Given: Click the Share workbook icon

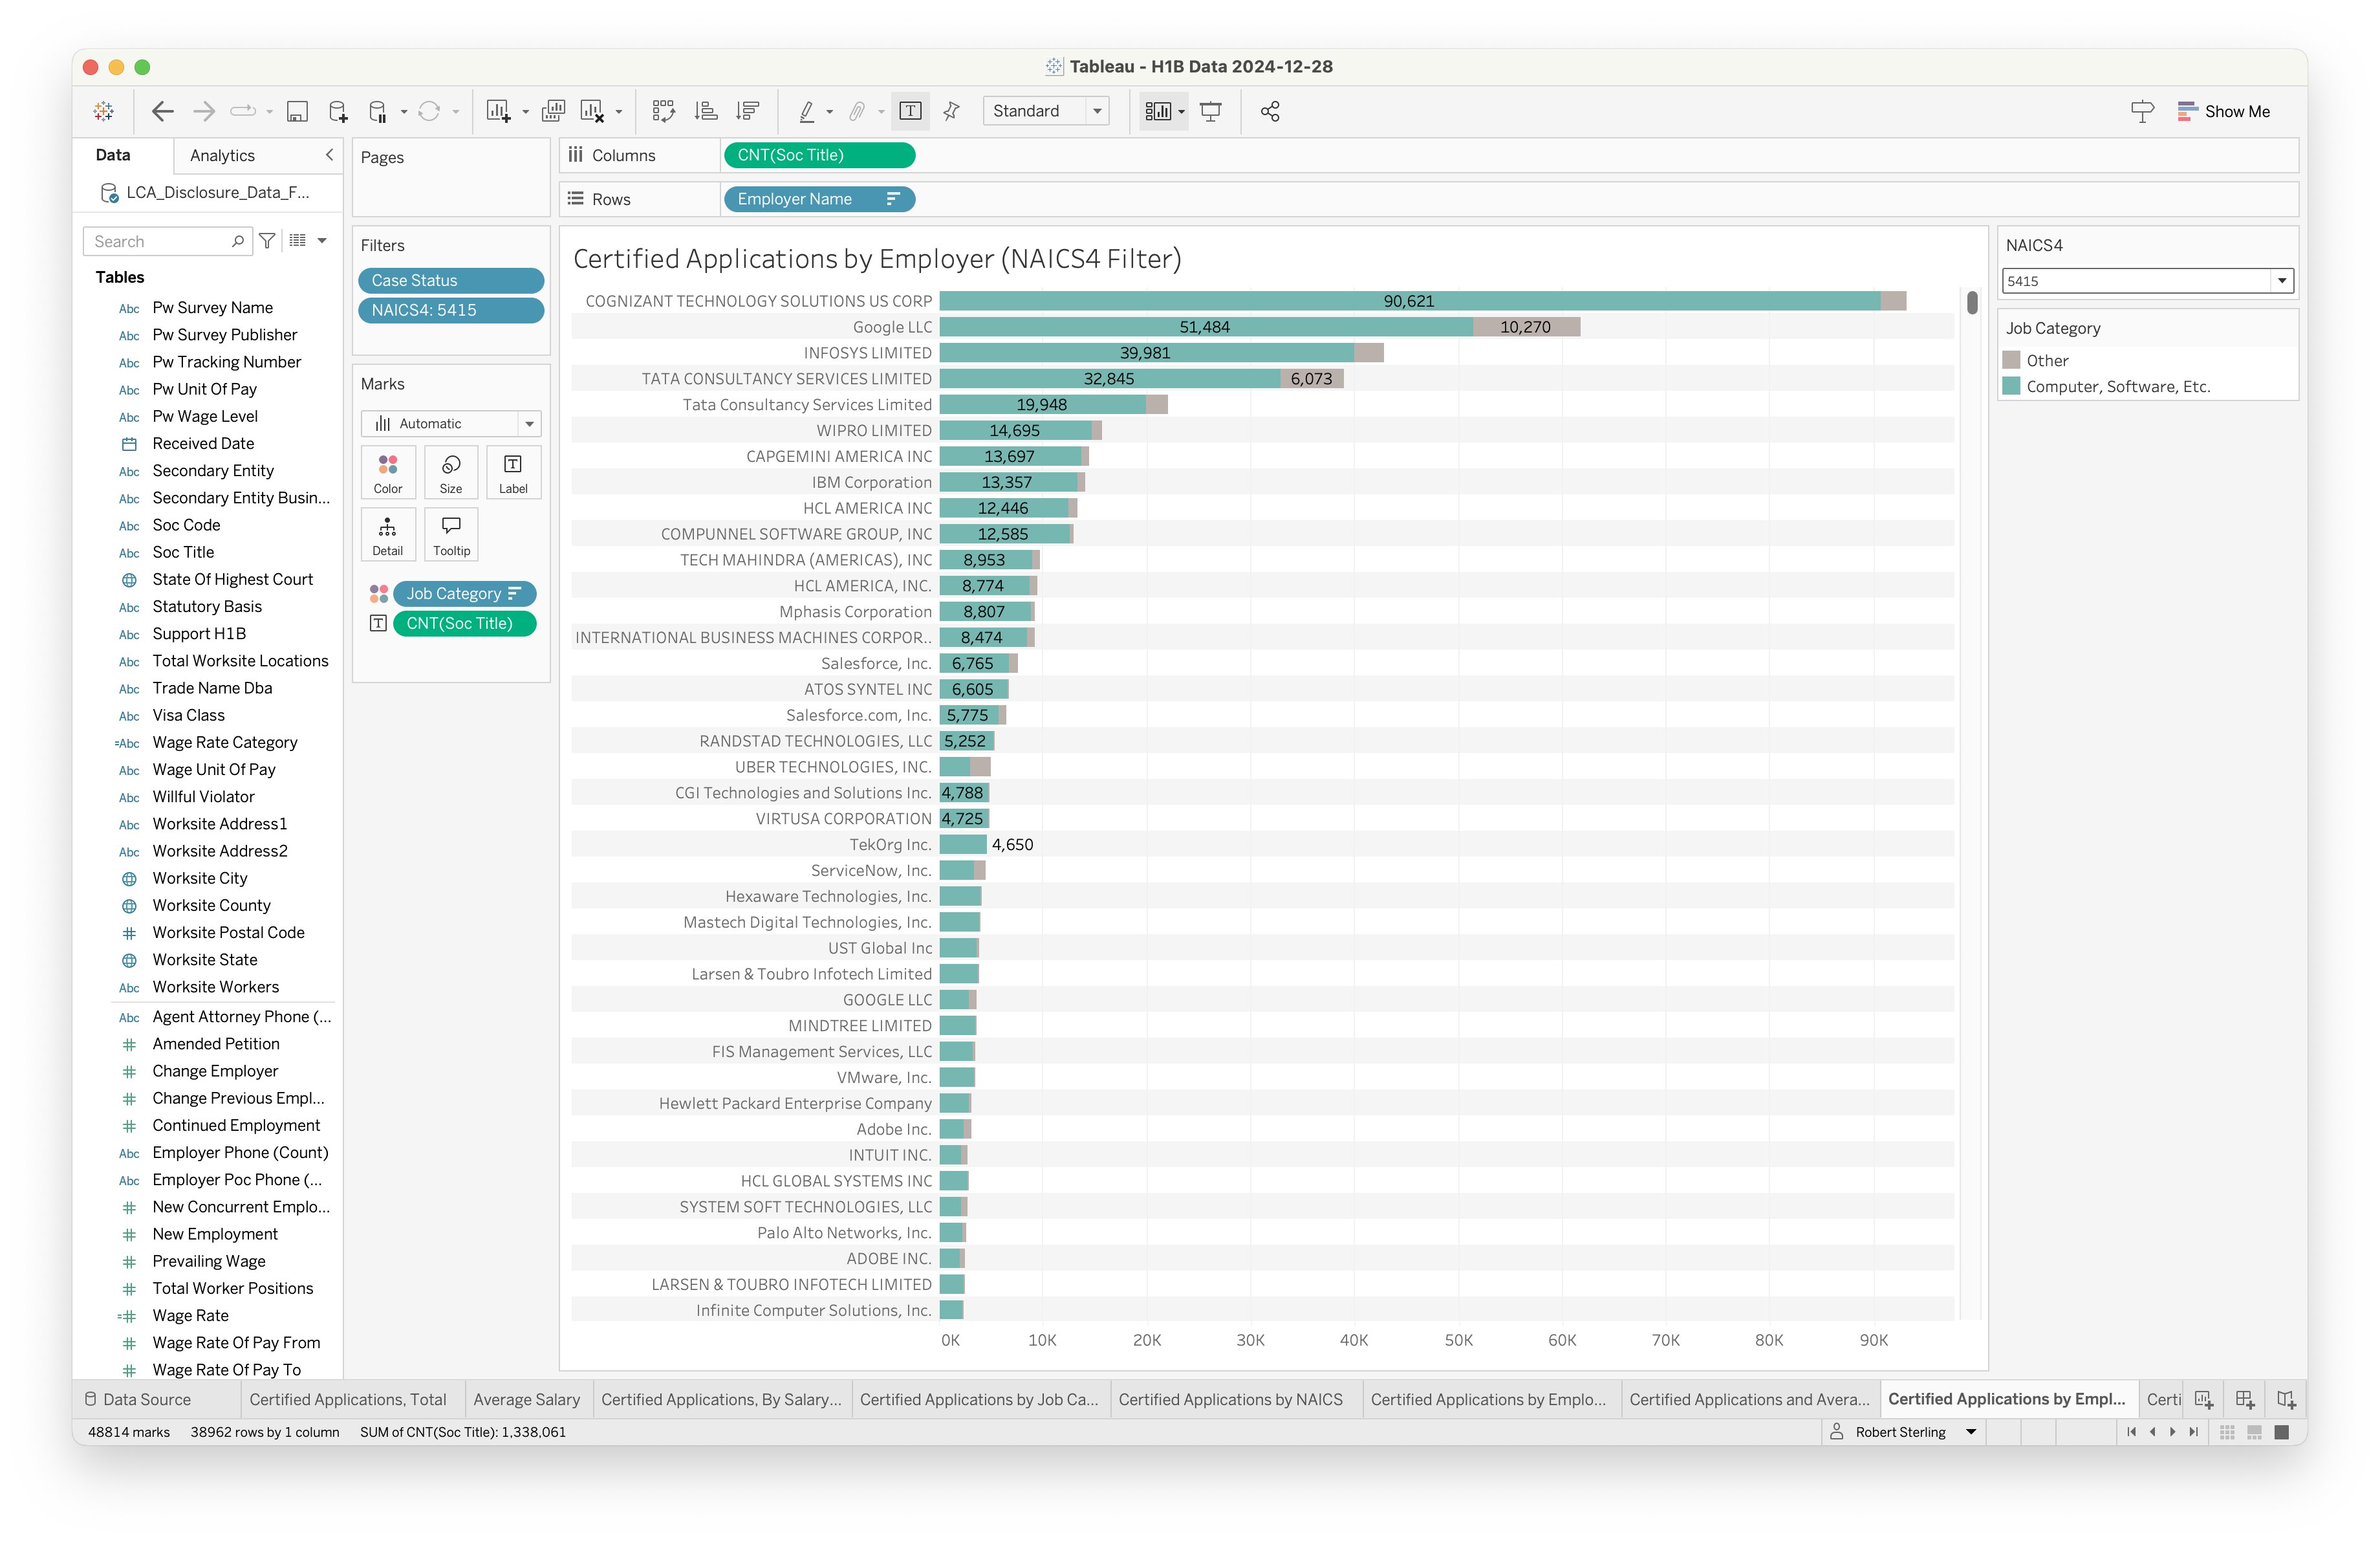Looking at the screenshot, I should tap(1270, 111).
